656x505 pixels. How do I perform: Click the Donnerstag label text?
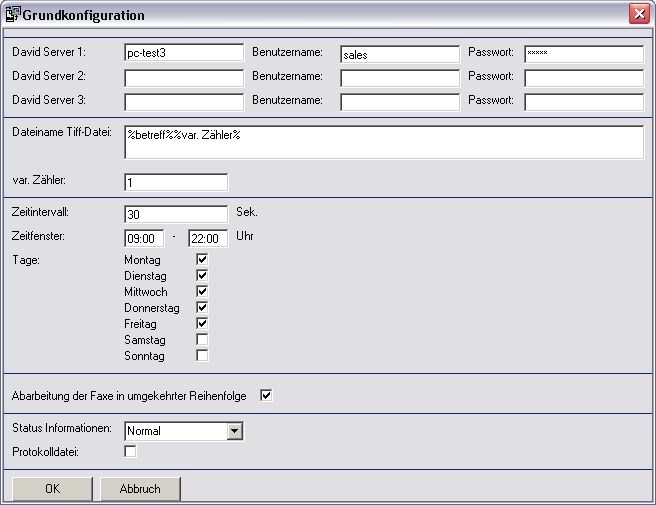[x=152, y=308]
